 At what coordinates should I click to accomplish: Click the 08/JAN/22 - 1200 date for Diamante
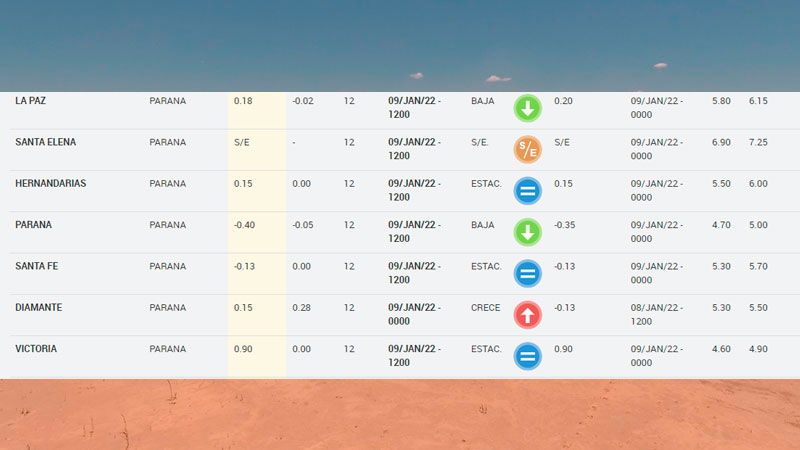point(656,314)
